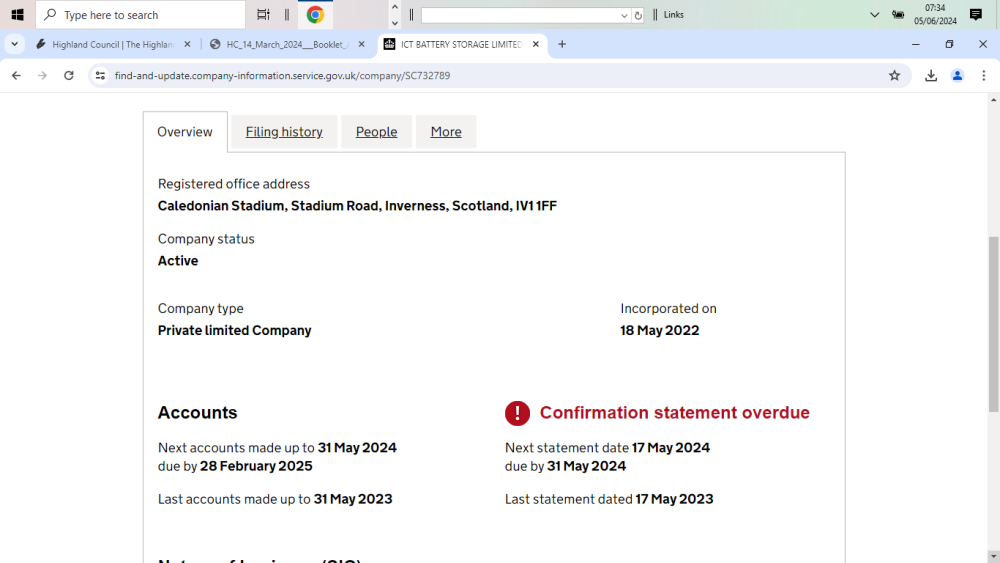Reload the Companies House page

[69, 76]
